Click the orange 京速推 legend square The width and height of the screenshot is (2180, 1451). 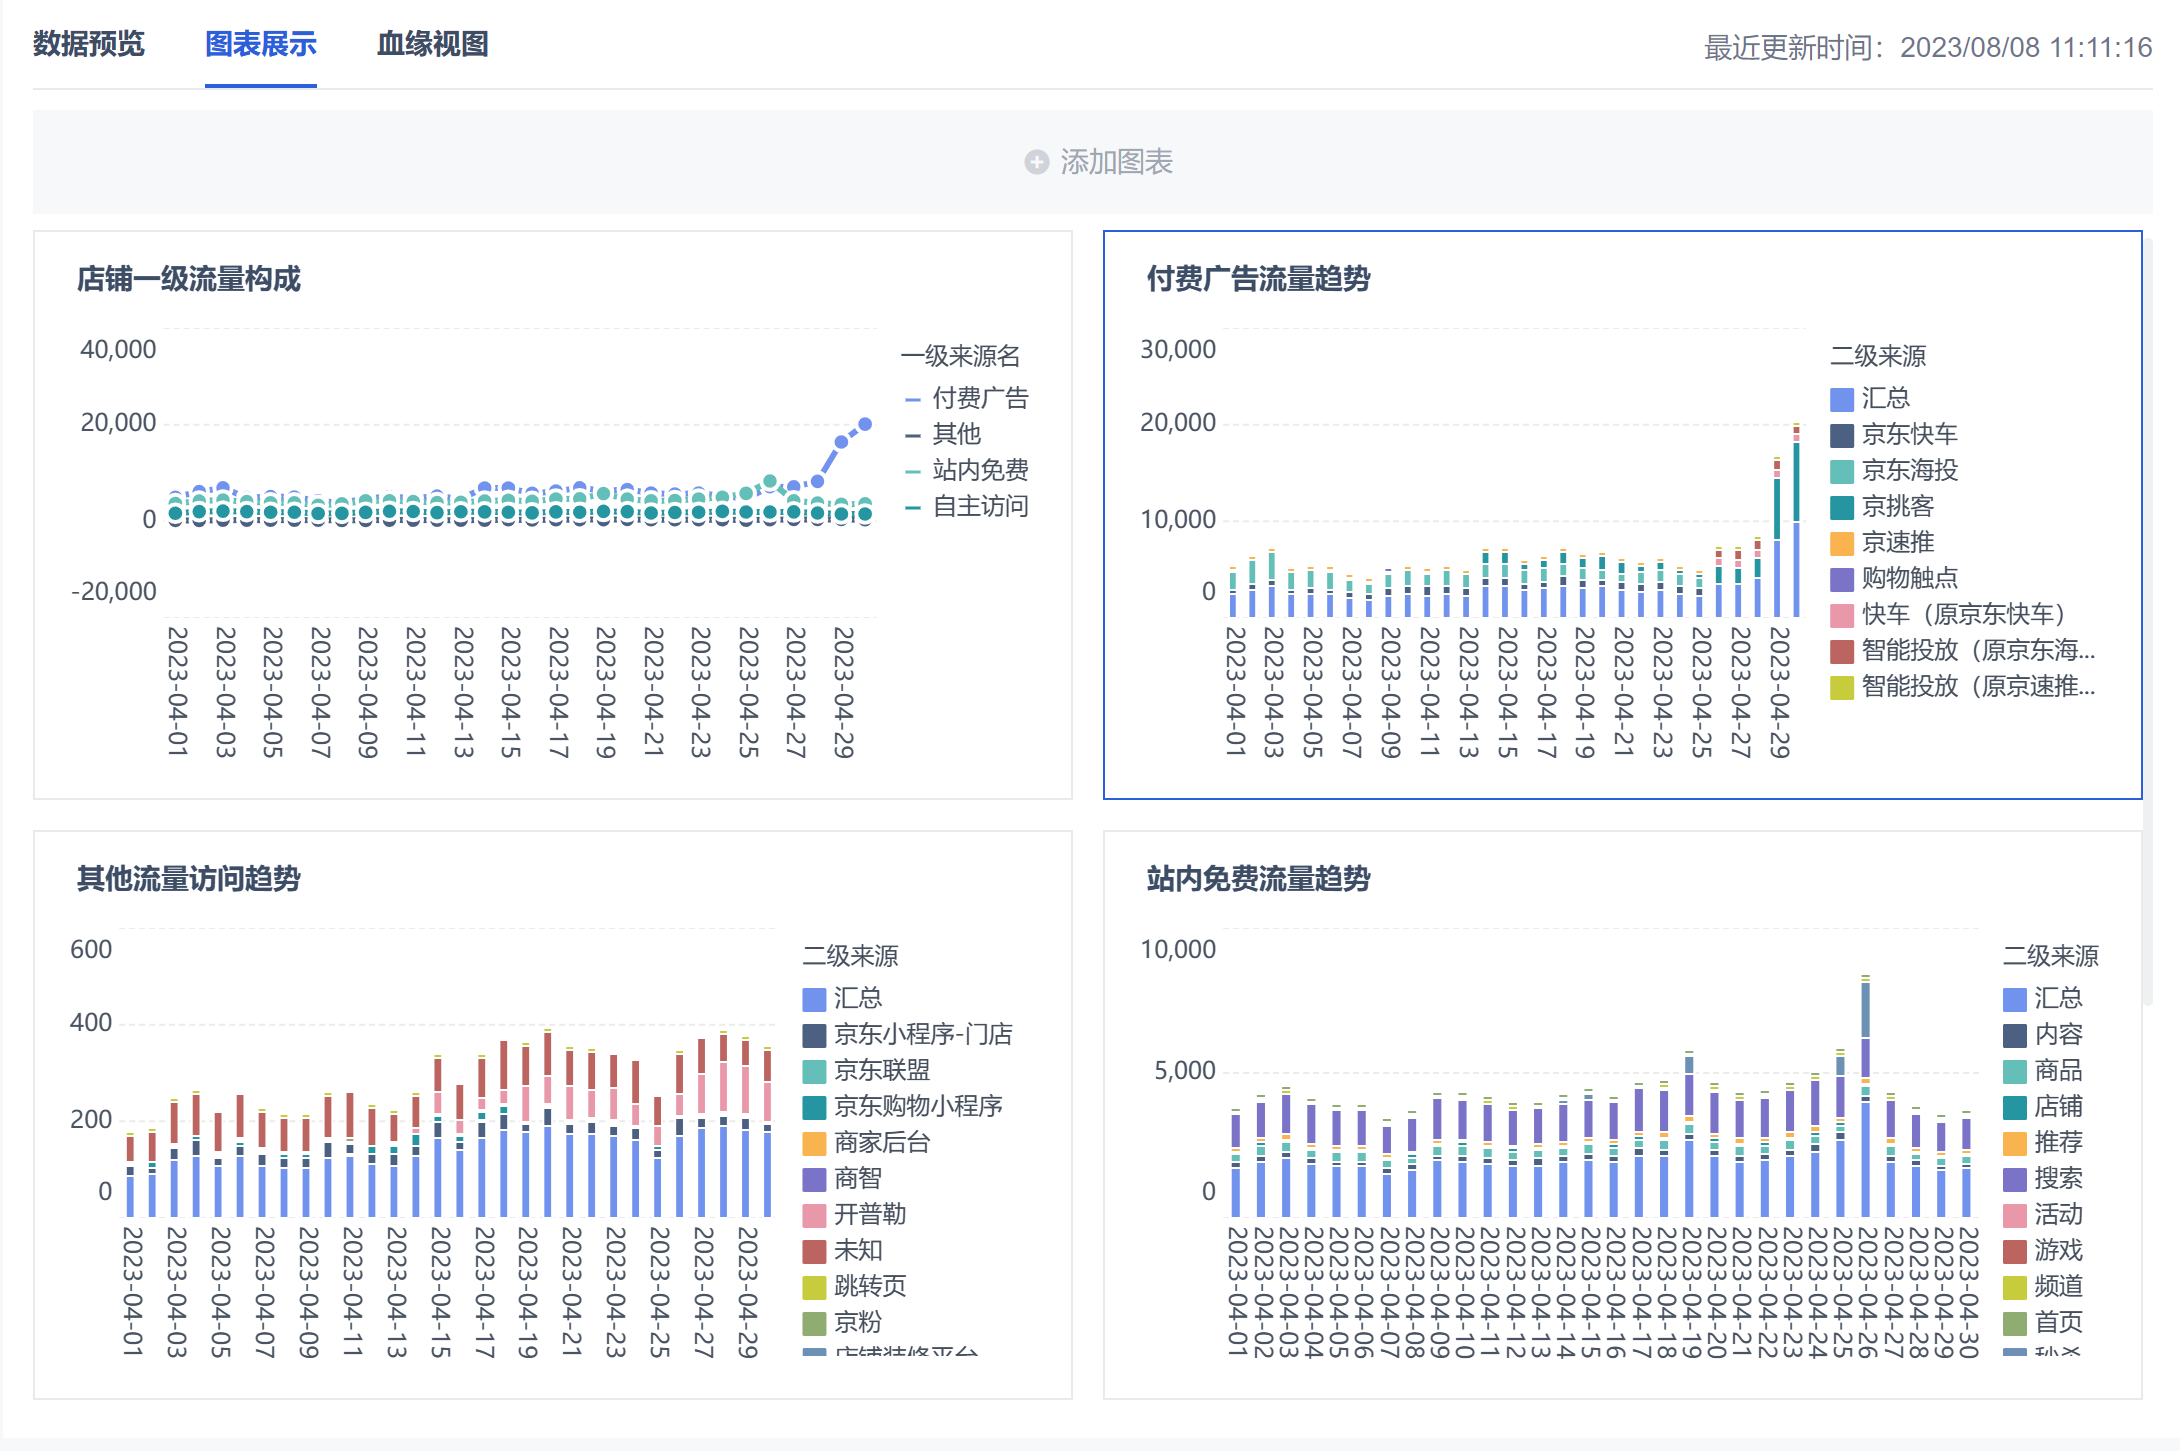[1841, 544]
